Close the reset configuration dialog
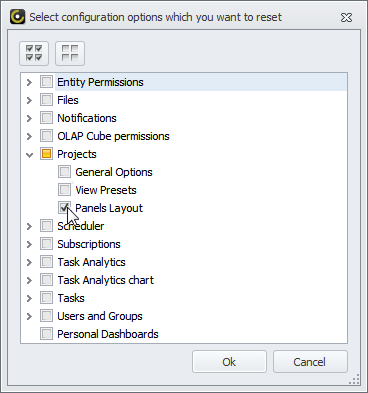Viewport: 368px width, 393px height. 346,17
